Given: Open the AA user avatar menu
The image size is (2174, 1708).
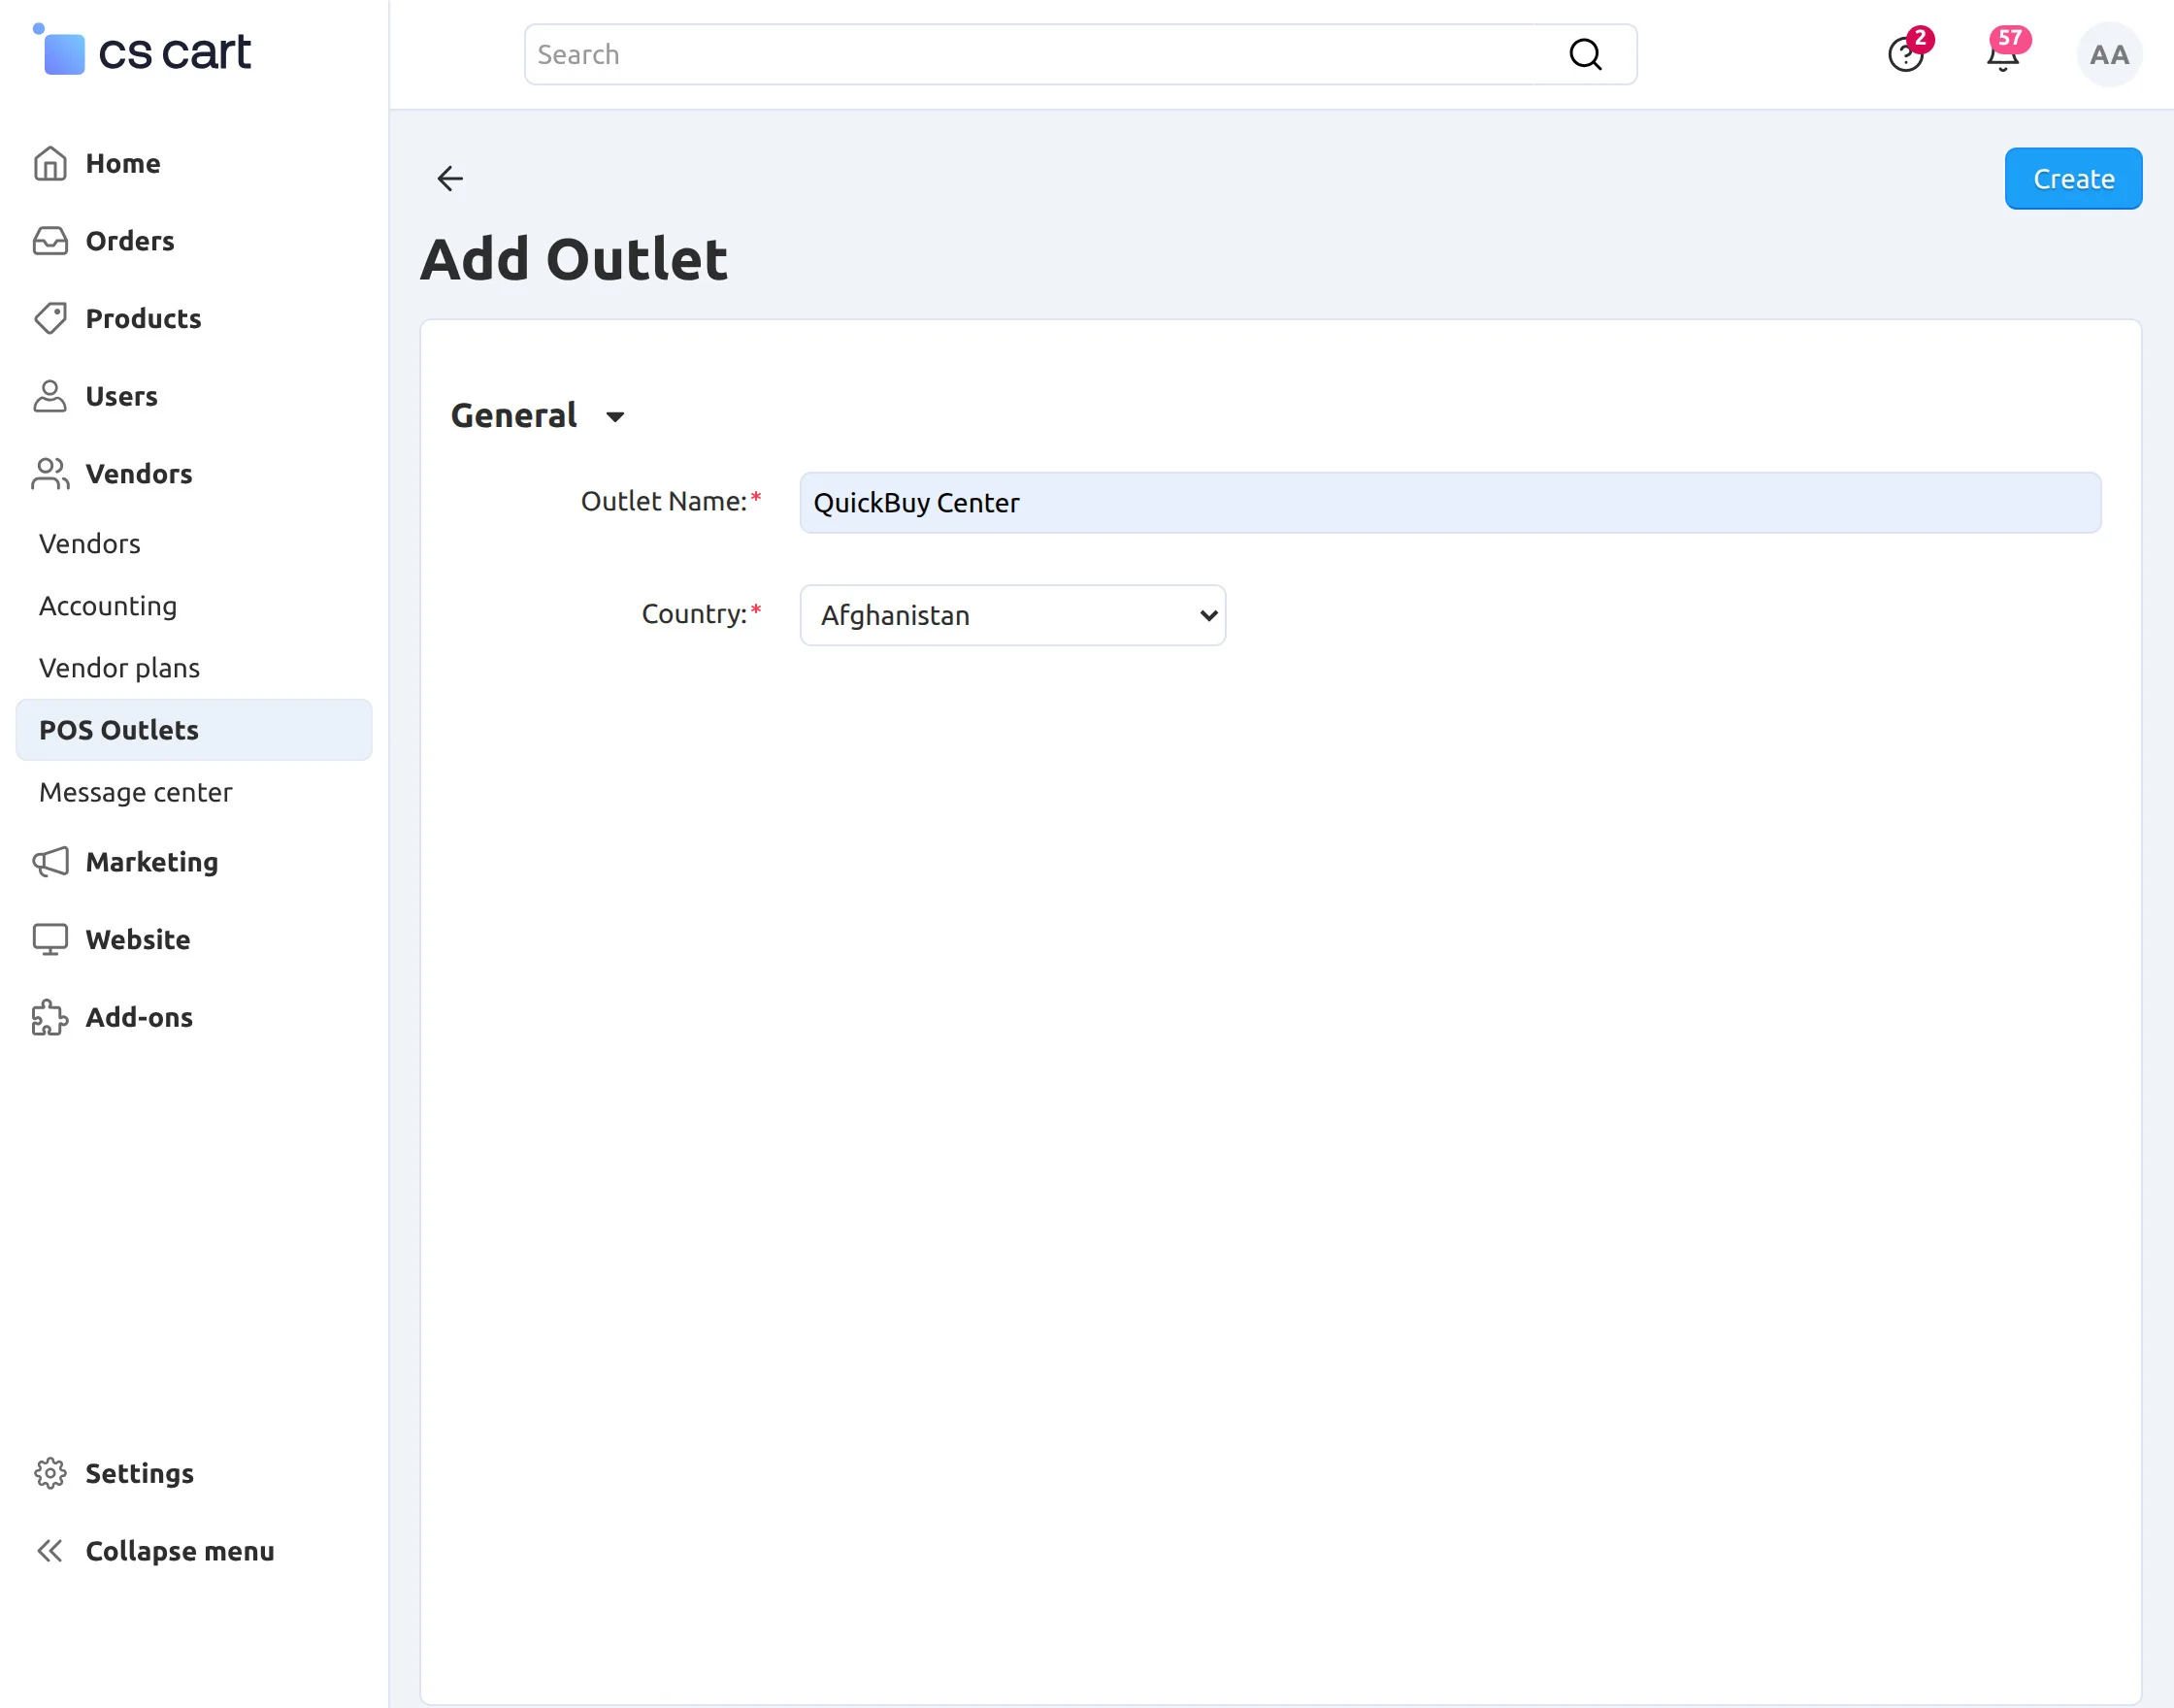Looking at the screenshot, I should click(x=2108, y=55).
